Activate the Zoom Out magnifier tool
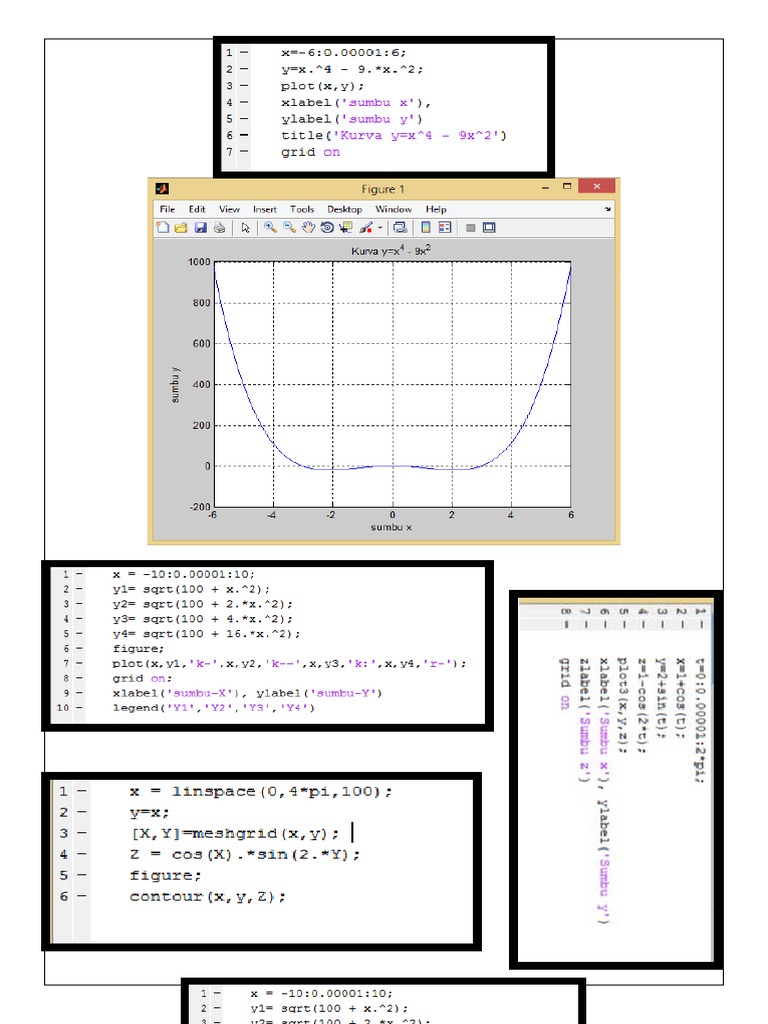The height and width of the screenshot is (1024, 768). click(289, 227)
